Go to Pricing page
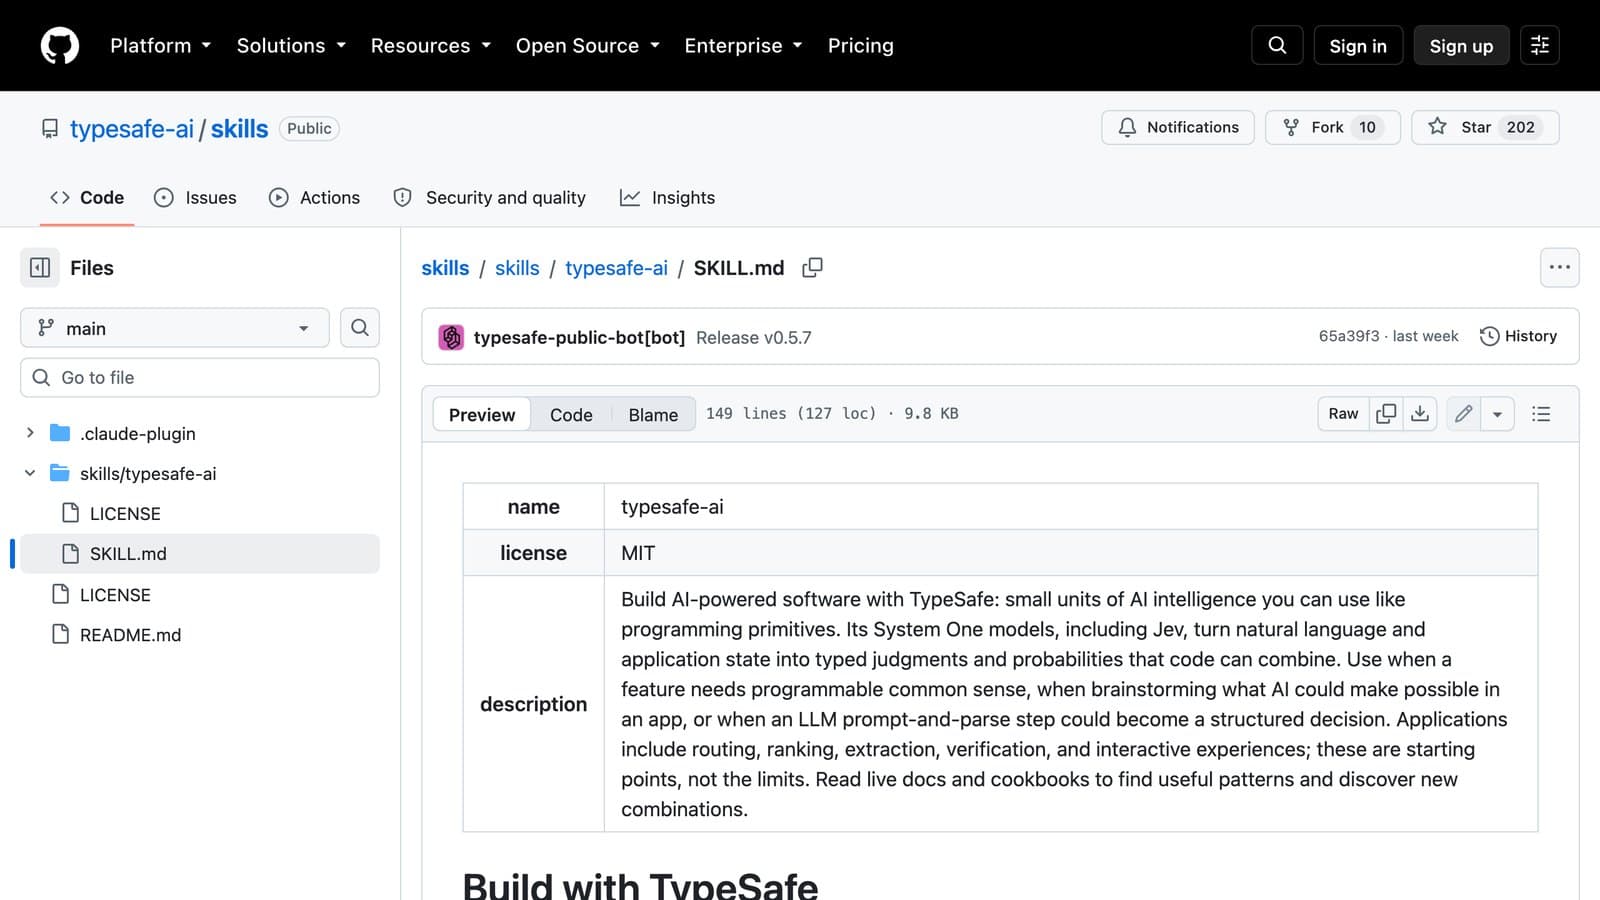 (x=861, y=46)
